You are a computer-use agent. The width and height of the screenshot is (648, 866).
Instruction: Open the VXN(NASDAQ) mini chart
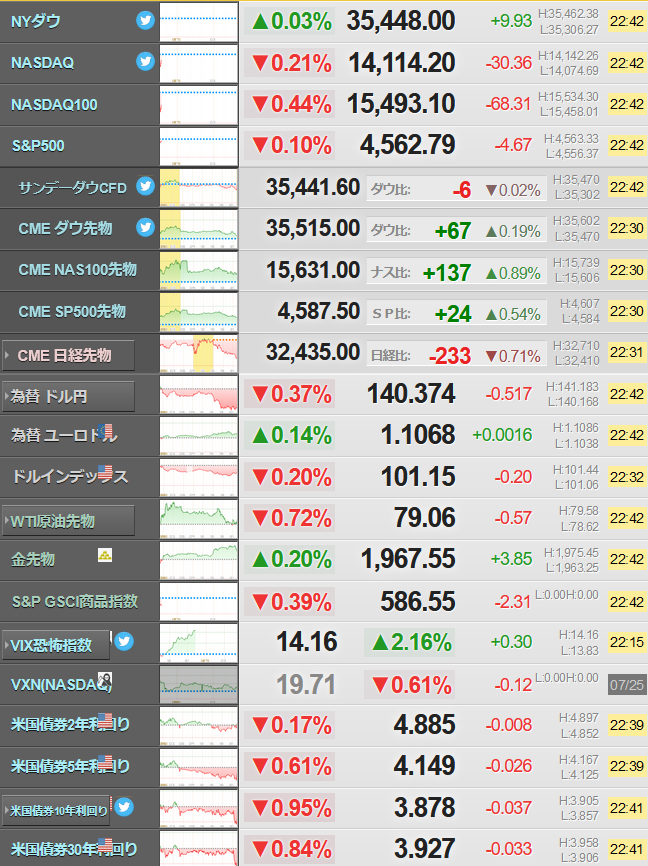pos(199,684)
